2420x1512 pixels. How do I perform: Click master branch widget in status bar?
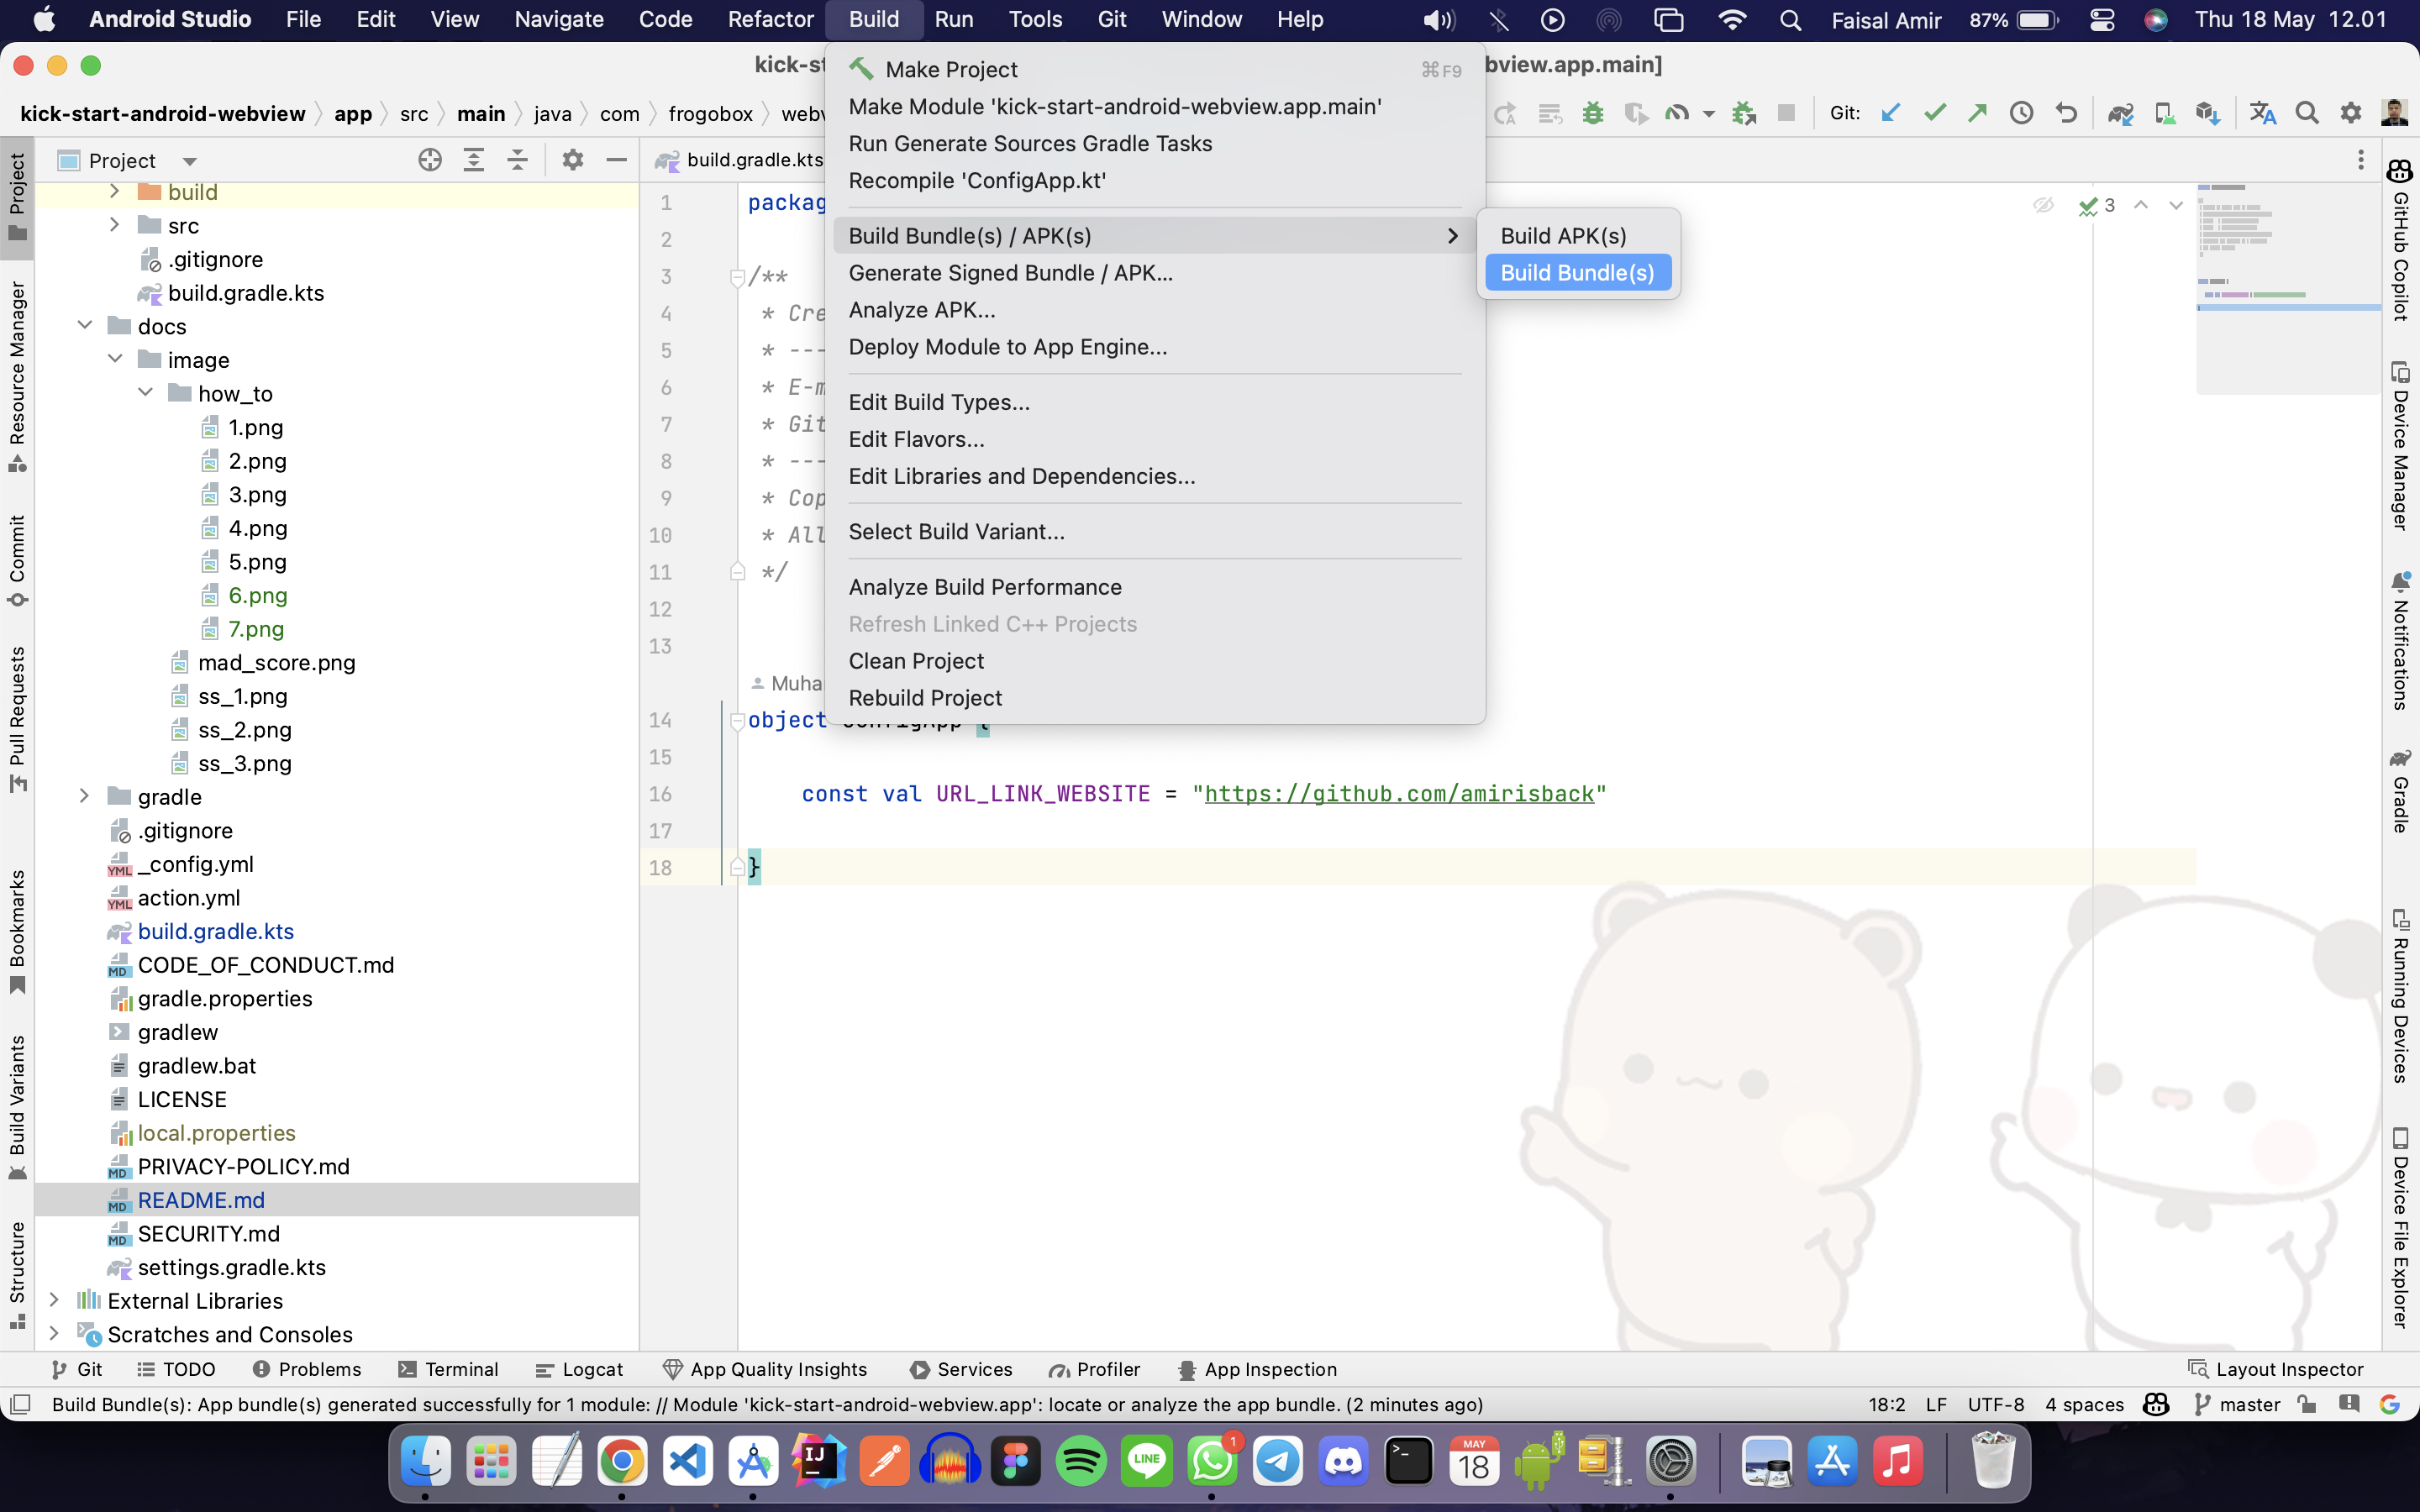2238,1404
